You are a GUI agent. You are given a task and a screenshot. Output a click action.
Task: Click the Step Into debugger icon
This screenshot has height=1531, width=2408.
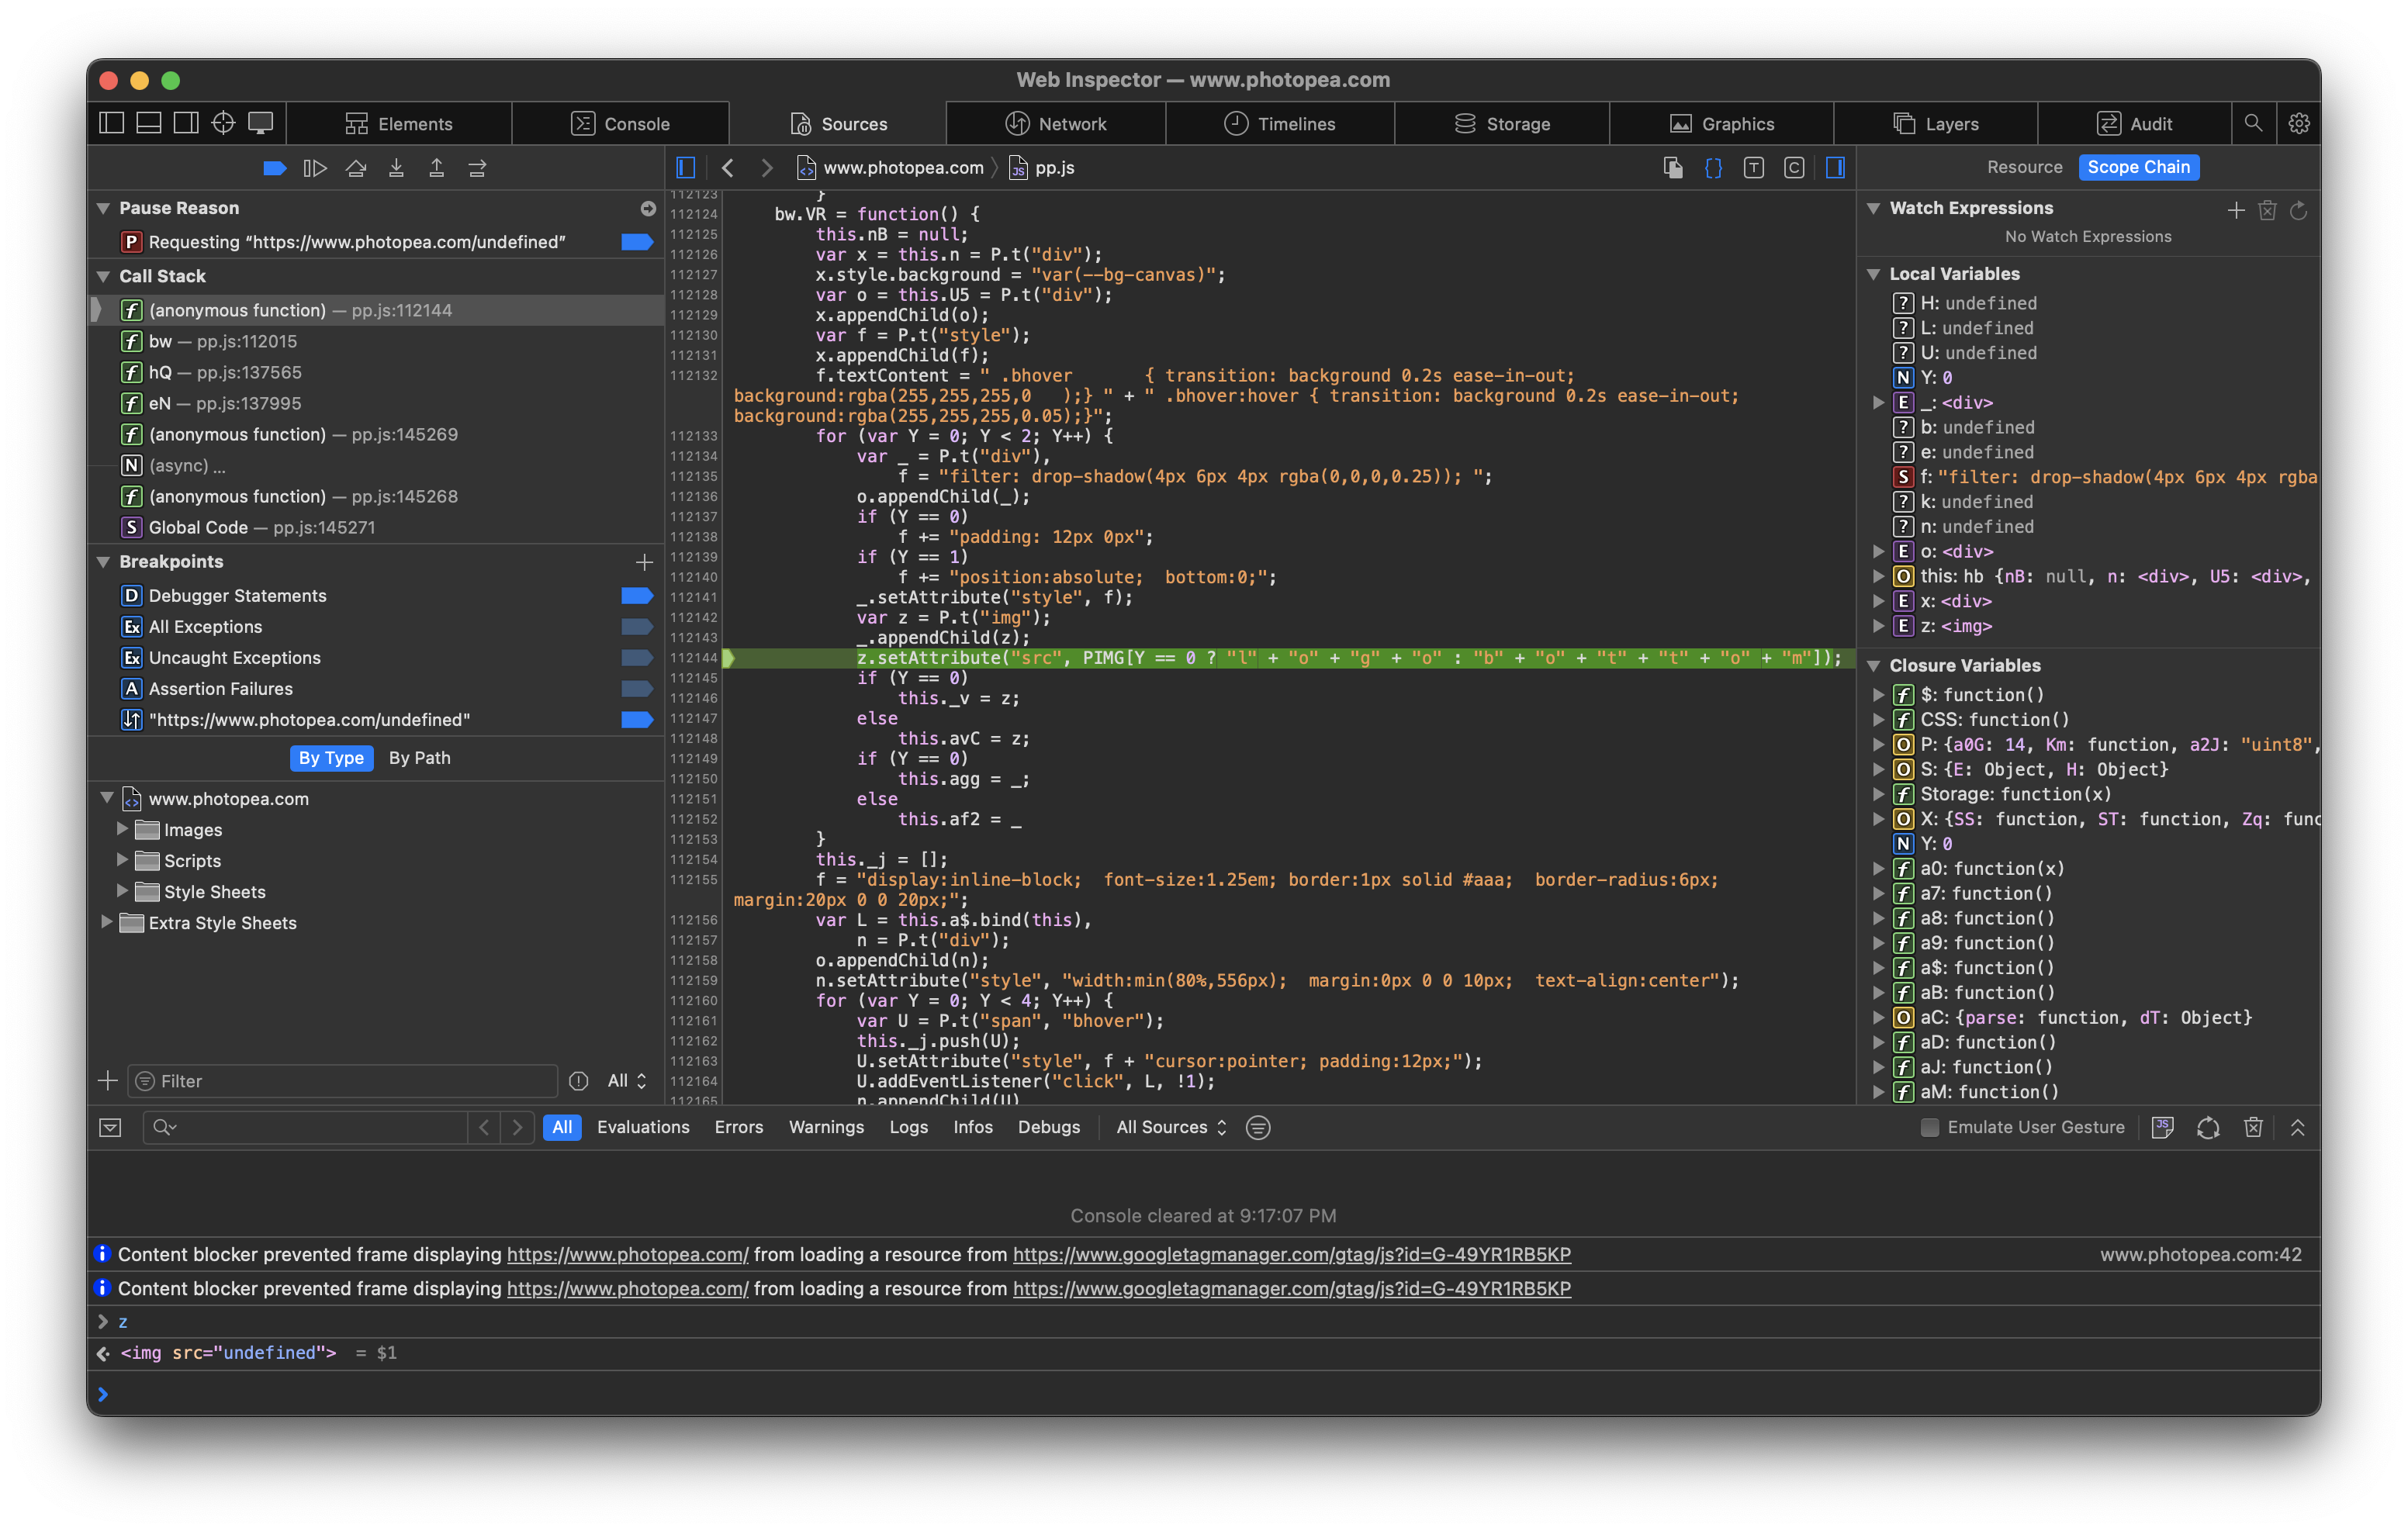pyautogui.click(x=397, y=168)
